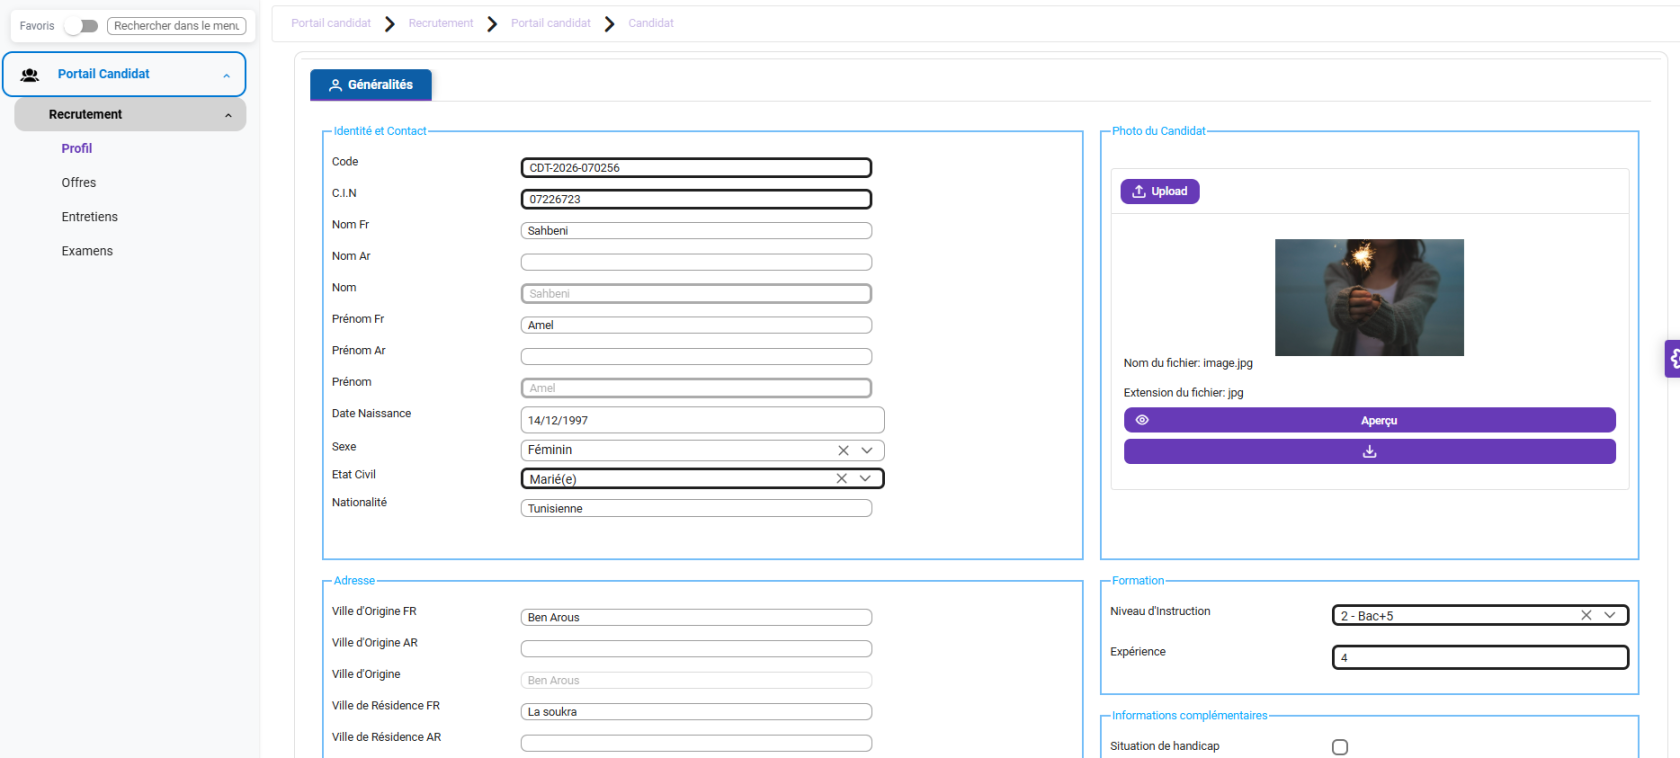Edit the Nationalité field

pos(696,508)
